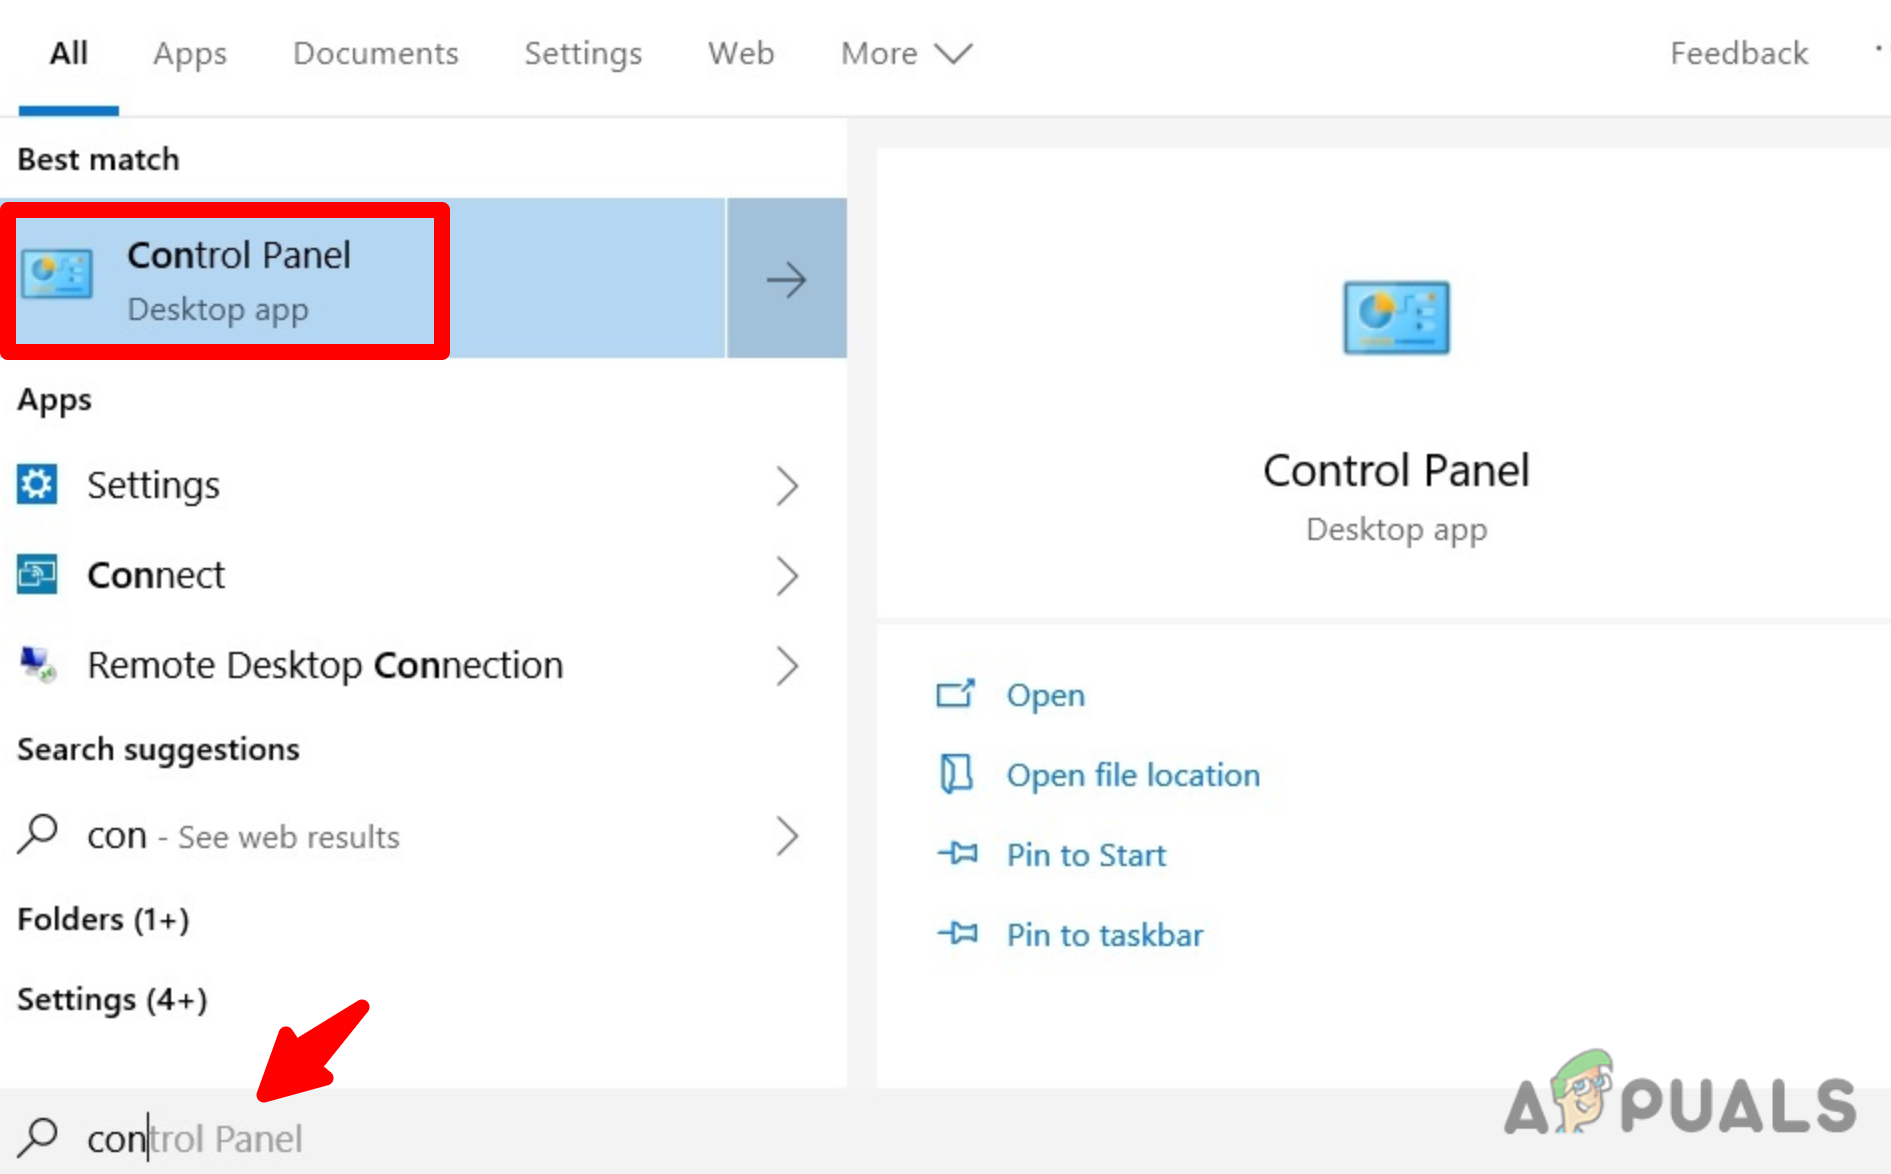1891x1174 pixels.
Task: Click the Open window icon in preview pane
Action: pyautogui.click(x=956, y=694)
